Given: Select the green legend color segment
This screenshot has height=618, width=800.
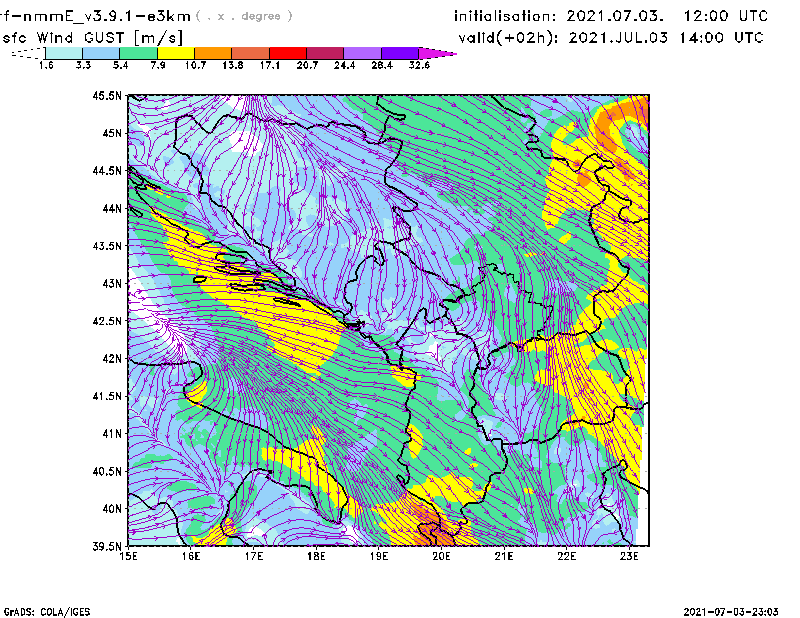Looking at the screenshot, I should coord(138,52).
